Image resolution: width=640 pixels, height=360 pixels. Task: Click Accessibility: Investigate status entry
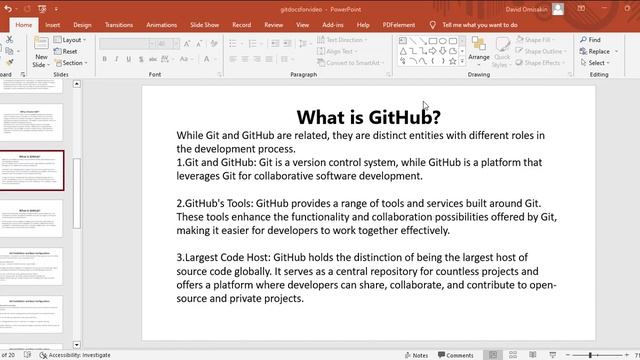click(x=75, y=355)
